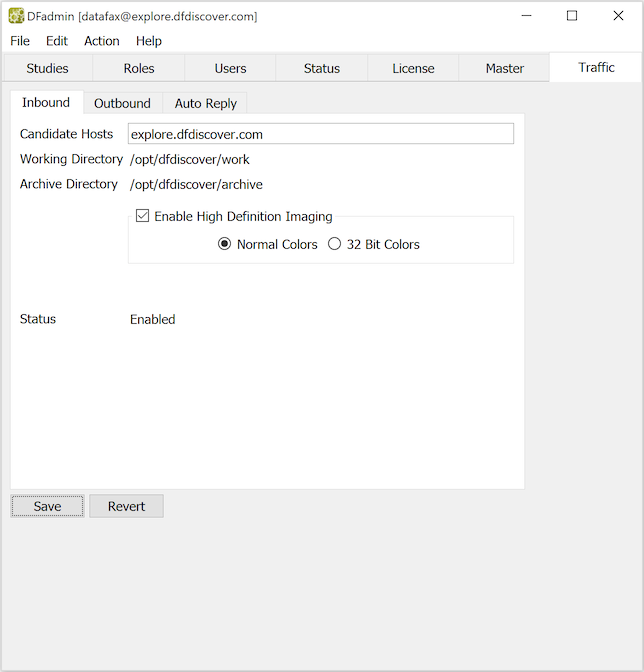
Task: Click the Candidate Hosts input field
Action: click(x=320, y=134)
